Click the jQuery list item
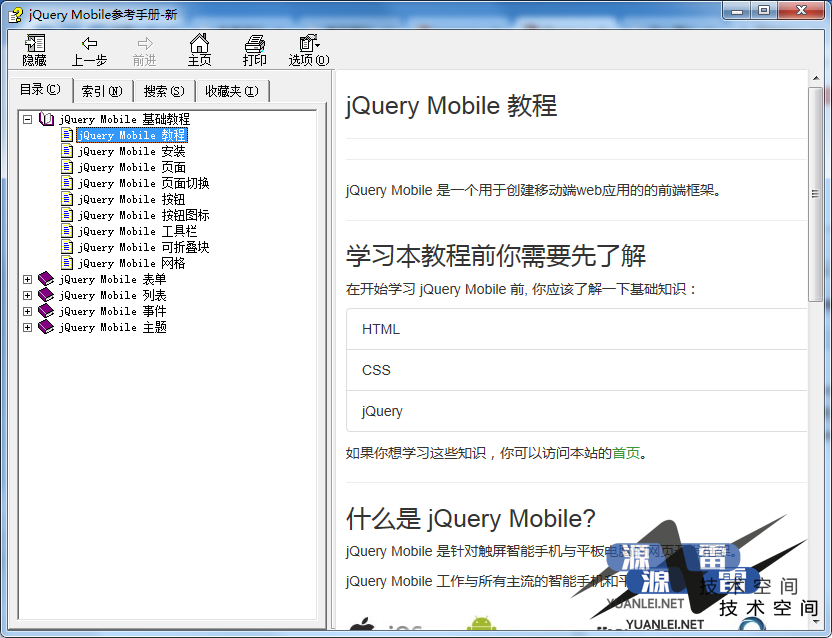832x638 pixels. tap(577, 411)
